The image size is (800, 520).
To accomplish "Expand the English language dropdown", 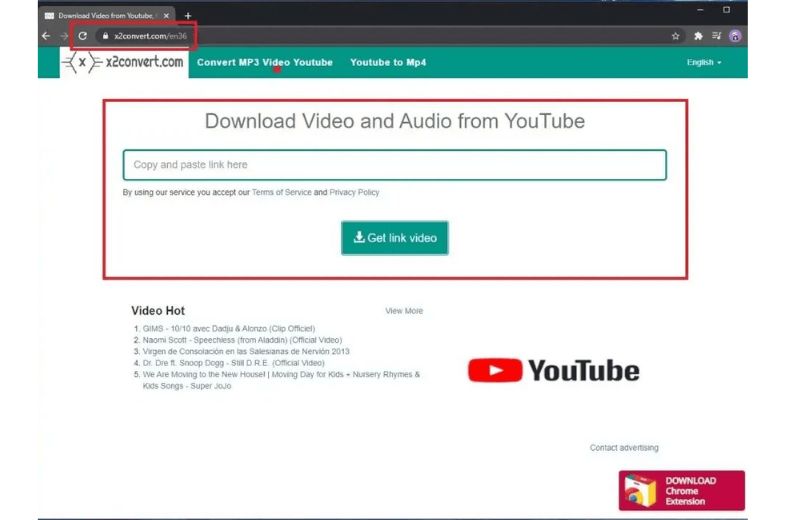I will pyautogui.click(x=703, y=62).
